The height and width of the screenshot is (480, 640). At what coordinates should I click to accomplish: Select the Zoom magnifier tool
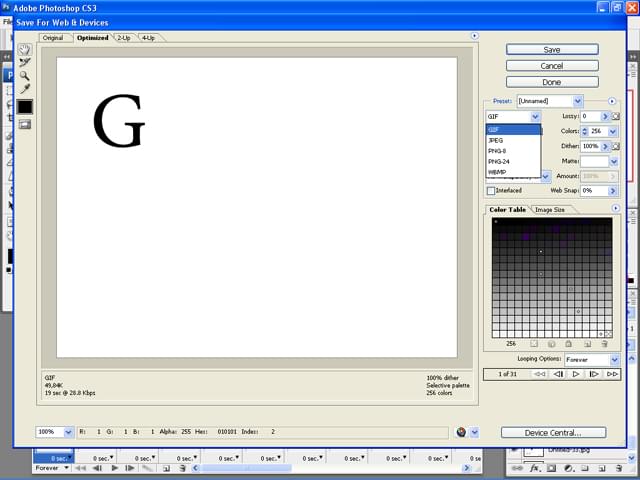pyautogui.click(x=24, y=76)
